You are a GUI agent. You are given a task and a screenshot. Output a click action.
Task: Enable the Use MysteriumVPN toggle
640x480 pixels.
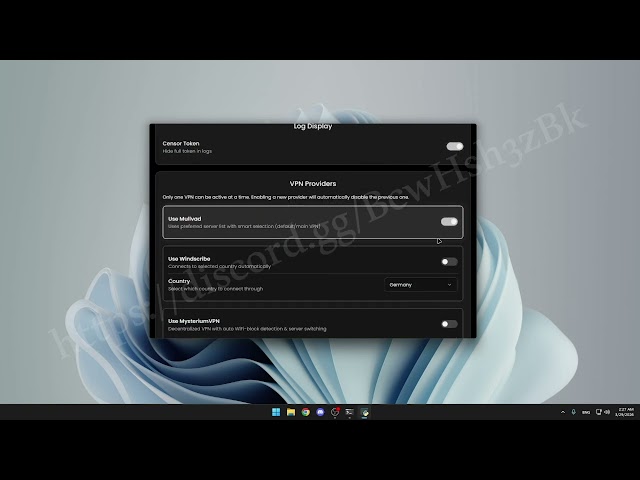click(x=449, y=324)
